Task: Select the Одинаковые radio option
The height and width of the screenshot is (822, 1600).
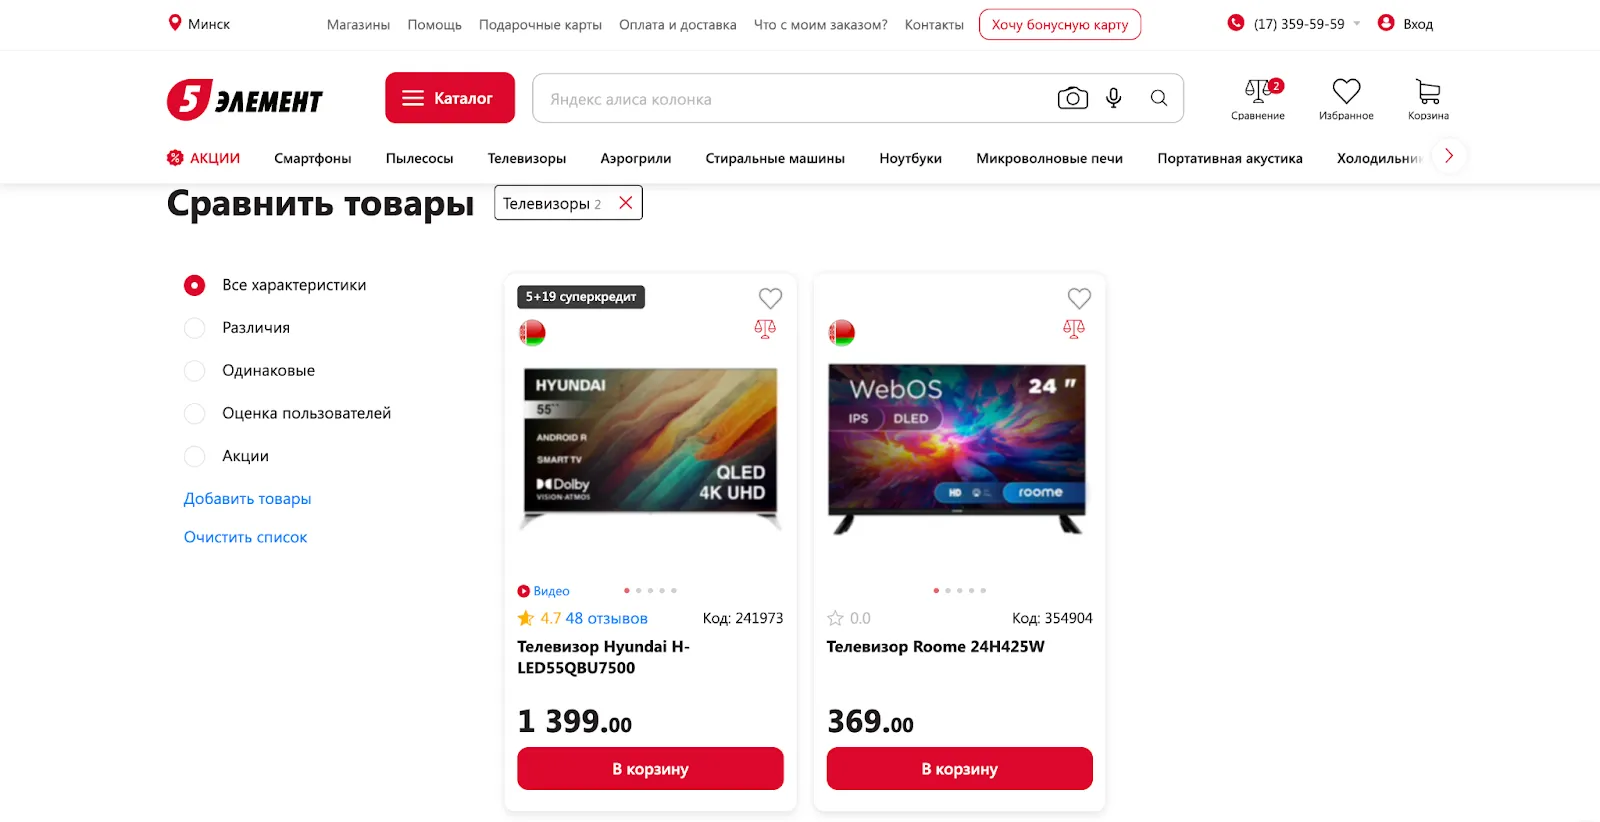Action: coord(195,371)
